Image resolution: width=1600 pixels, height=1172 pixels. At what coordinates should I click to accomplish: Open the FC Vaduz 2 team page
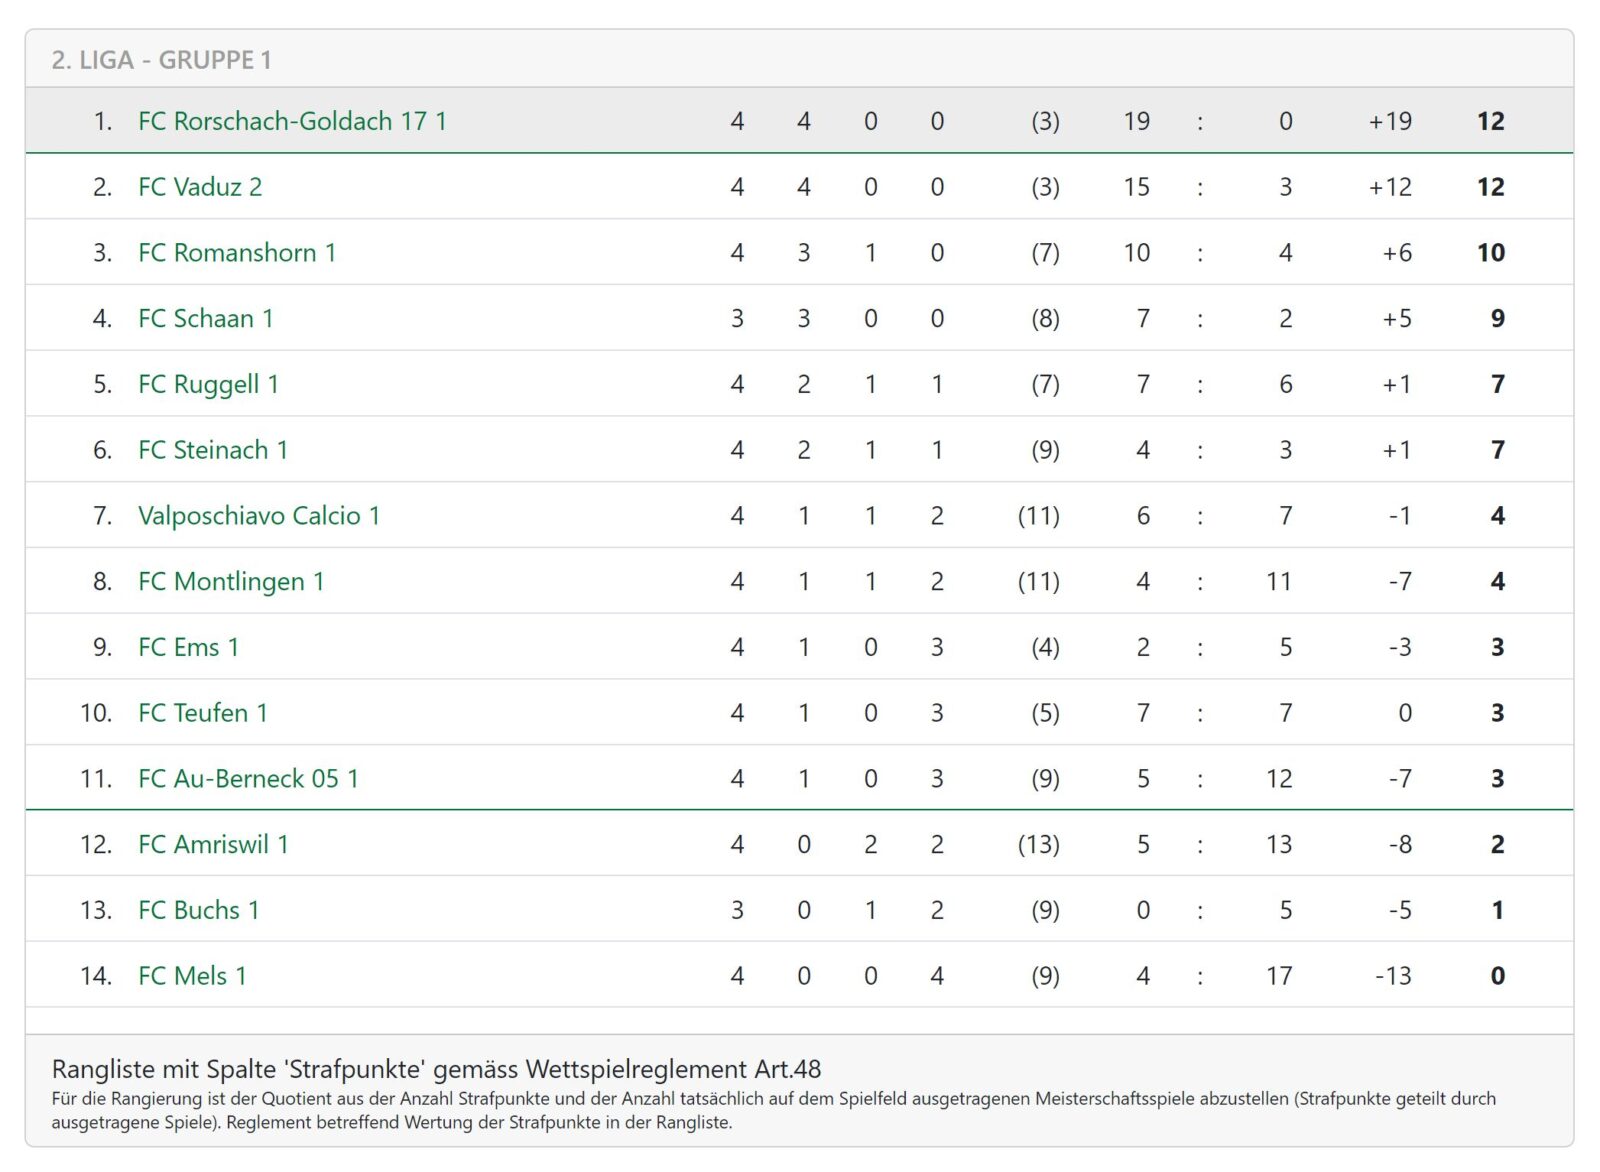coord(200,187)
